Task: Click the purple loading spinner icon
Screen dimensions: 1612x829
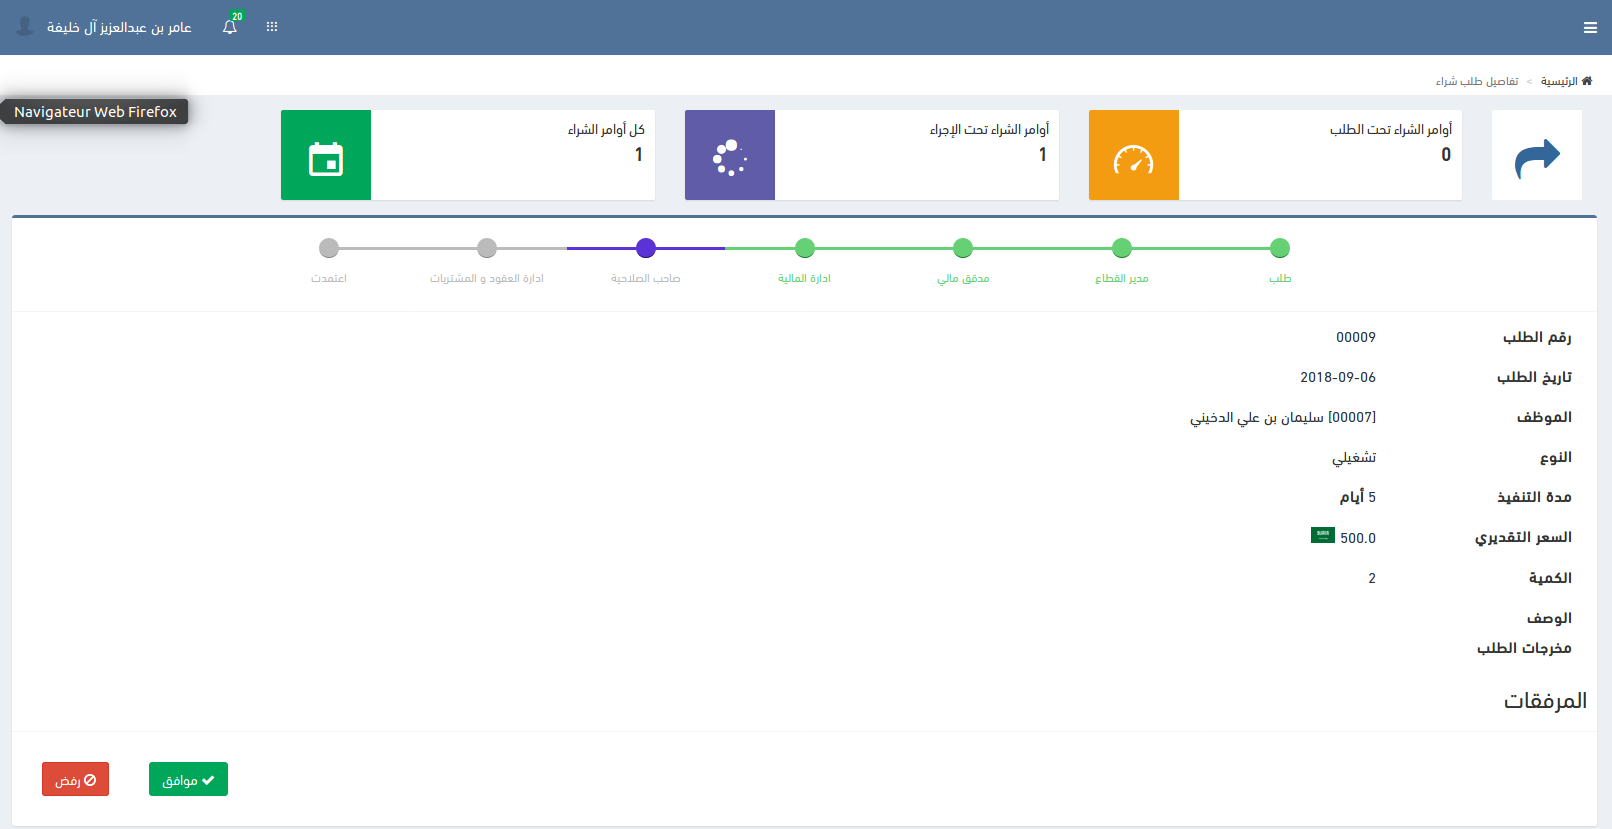Action: 729,156
